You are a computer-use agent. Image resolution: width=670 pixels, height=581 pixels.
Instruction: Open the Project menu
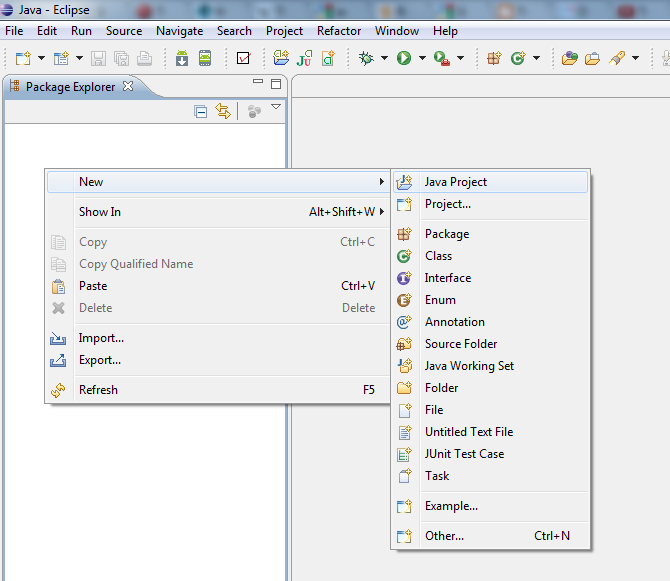coord(284,31)
